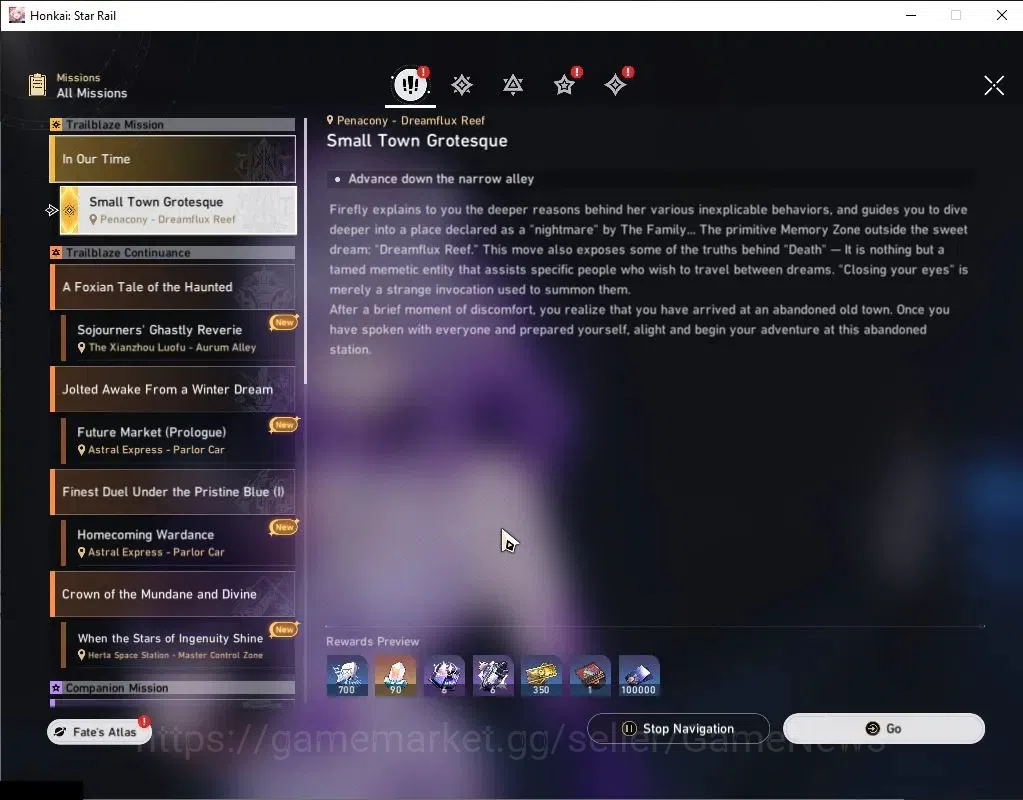
Task: View the 350 gold ticket reward icon
Action: point(542,676)
